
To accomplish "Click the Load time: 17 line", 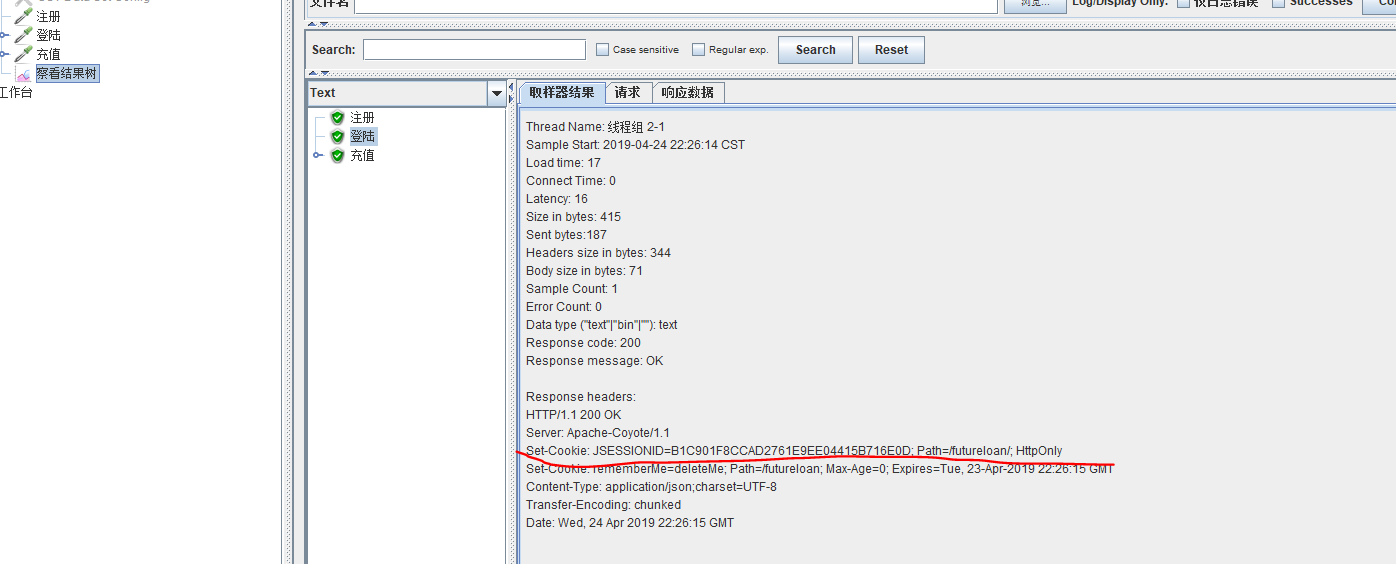I will [563, 163].
